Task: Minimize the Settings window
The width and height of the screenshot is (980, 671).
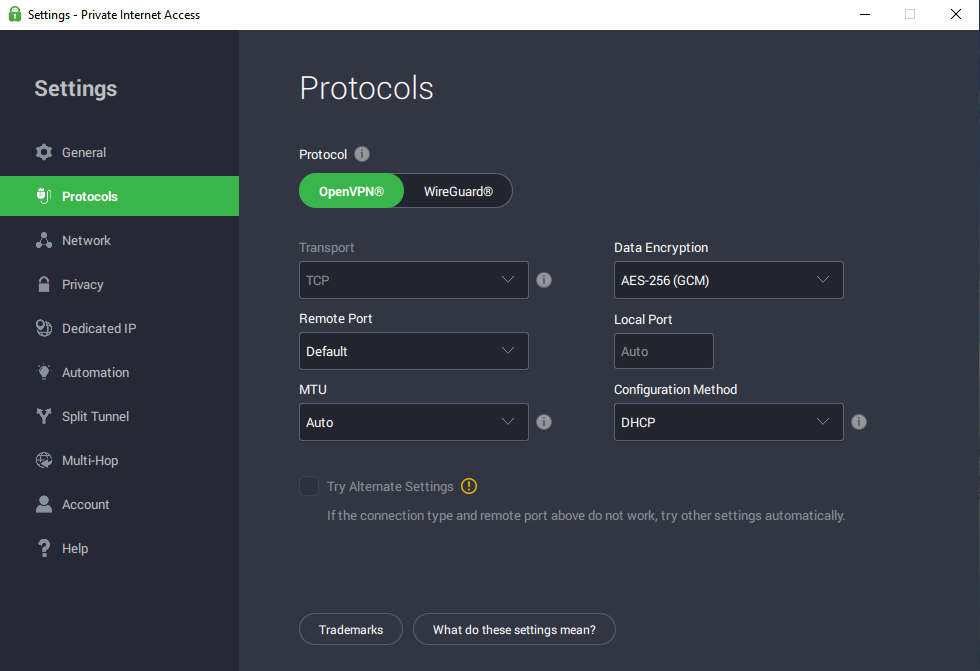Action: (x=865, y=14)
